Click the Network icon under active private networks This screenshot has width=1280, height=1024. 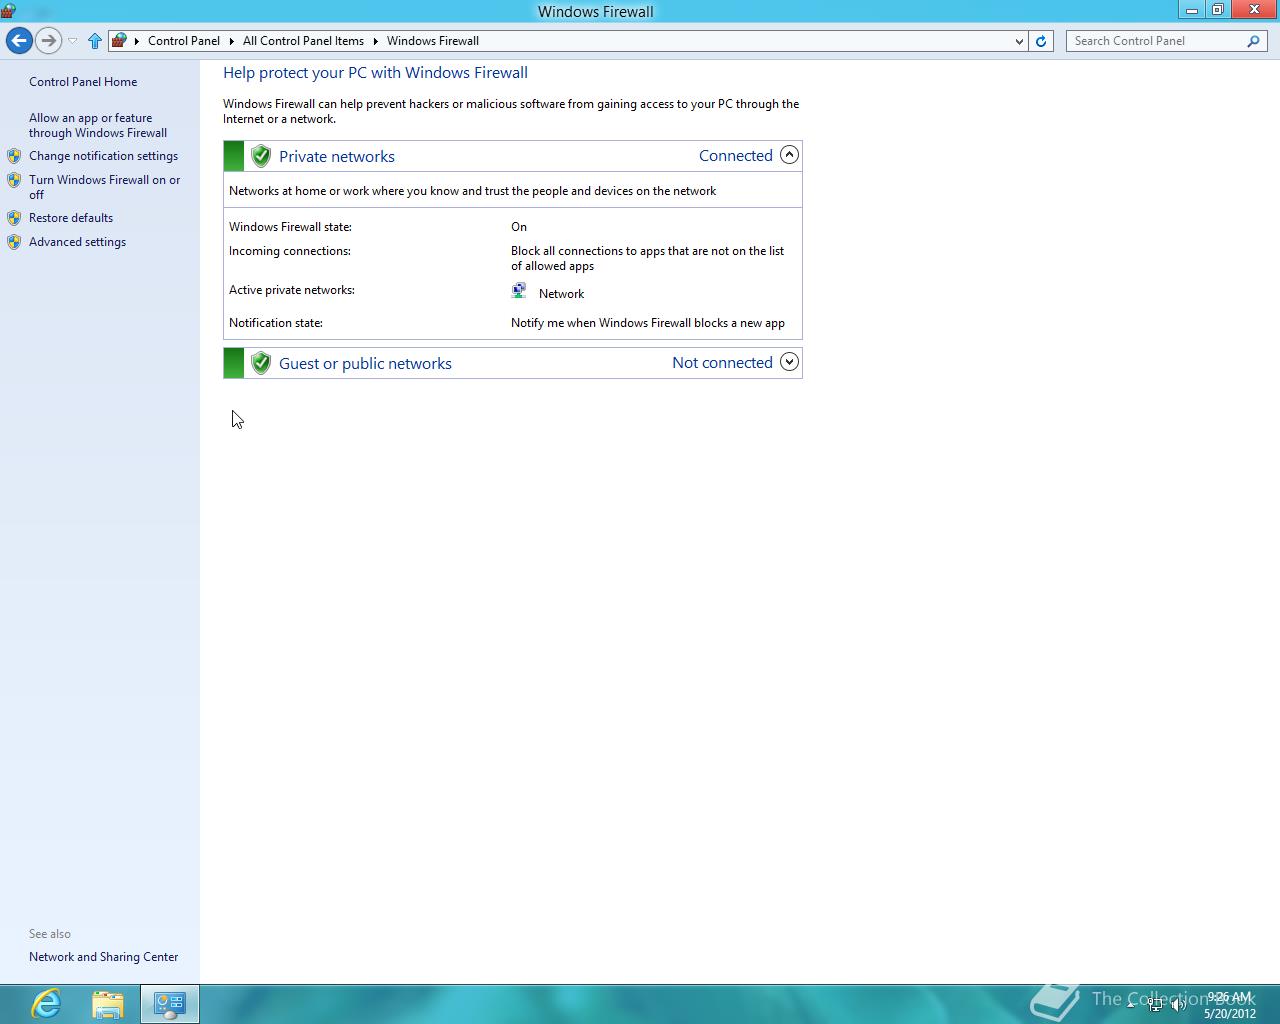pyautogui.click(x=518, y=289)
